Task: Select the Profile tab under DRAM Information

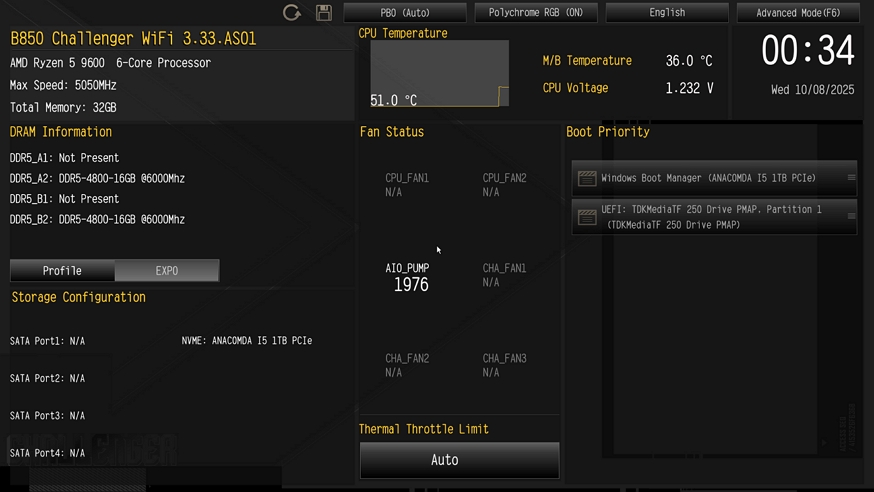Action: coord(62,271)
